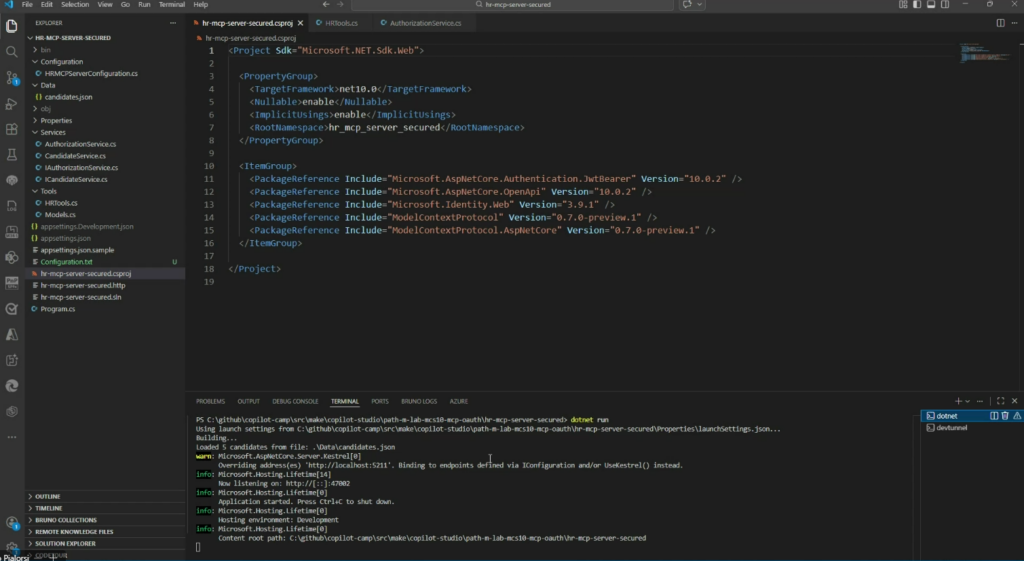This screenshot has width=1024, height=561.
Task: Switch to the PROBLEMS panel tab
Action: [210, 401]
